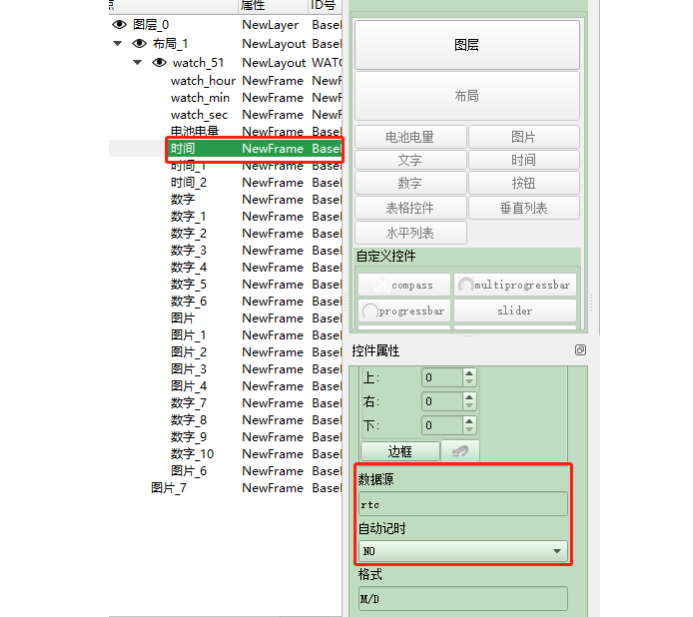Click the 右 margin value field
The height and width of the screenshot is (617, 693).
[x=442, y=401]
